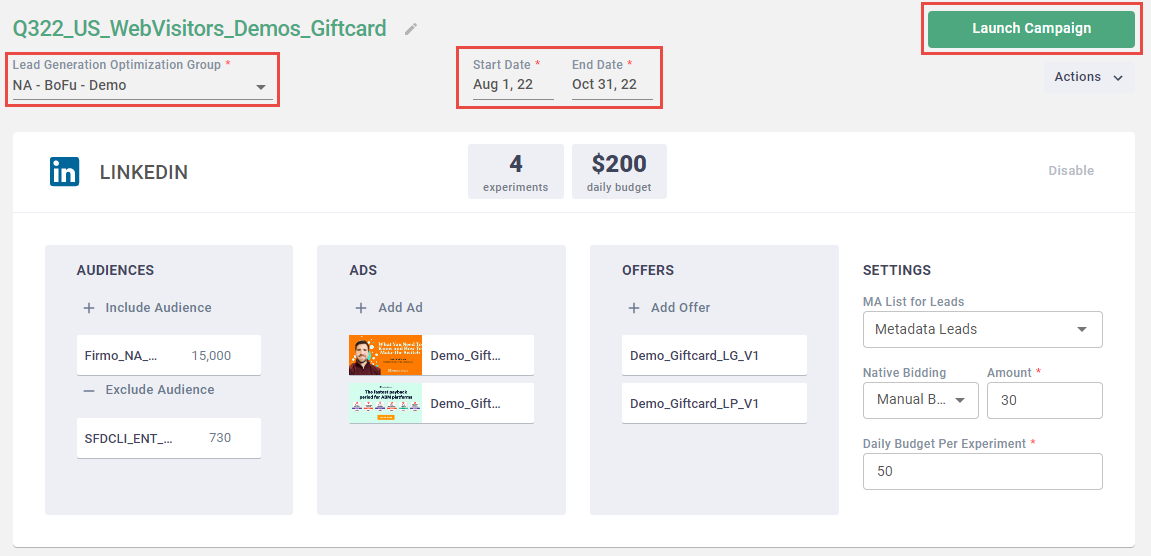
Task: Click the plus icon beside Include Audience
Action: pos(89,308)
